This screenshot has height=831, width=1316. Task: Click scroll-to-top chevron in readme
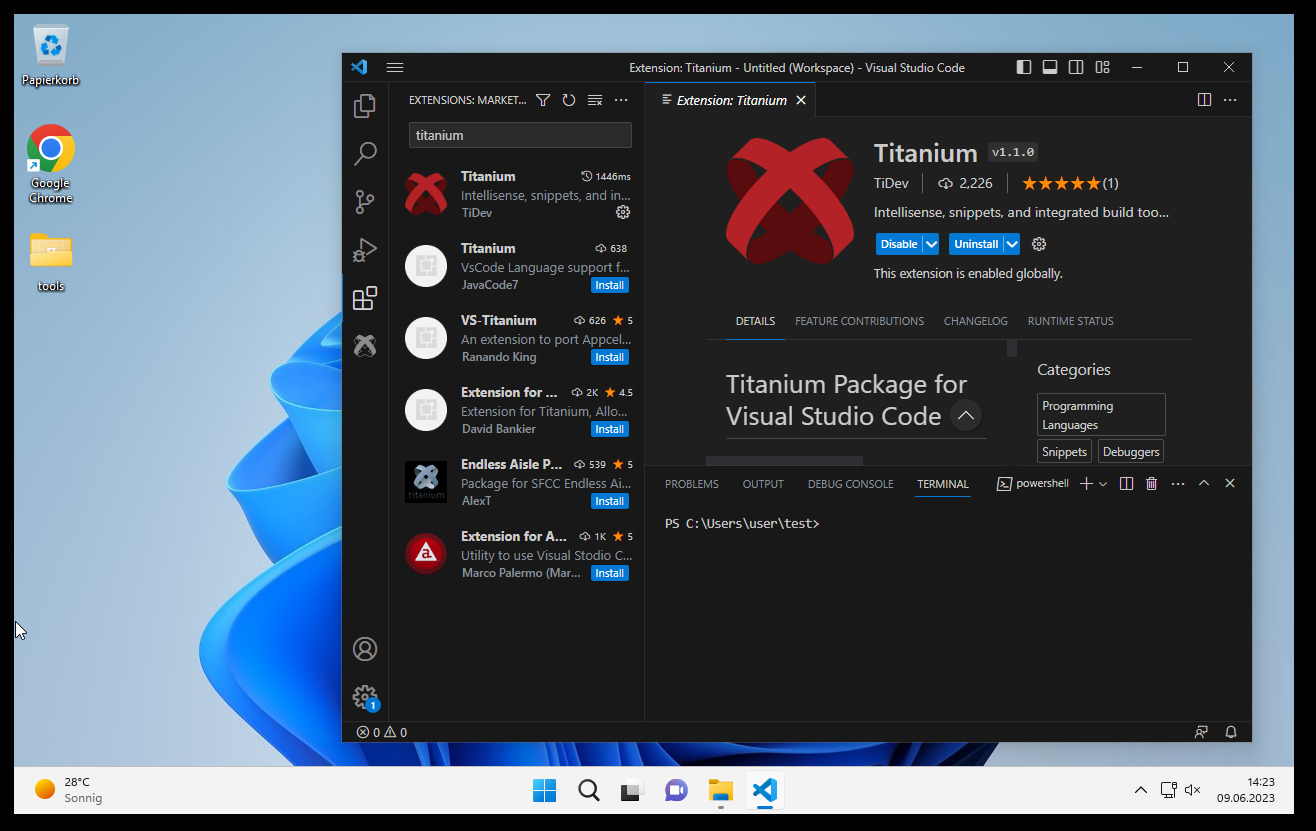pos(965,415)
